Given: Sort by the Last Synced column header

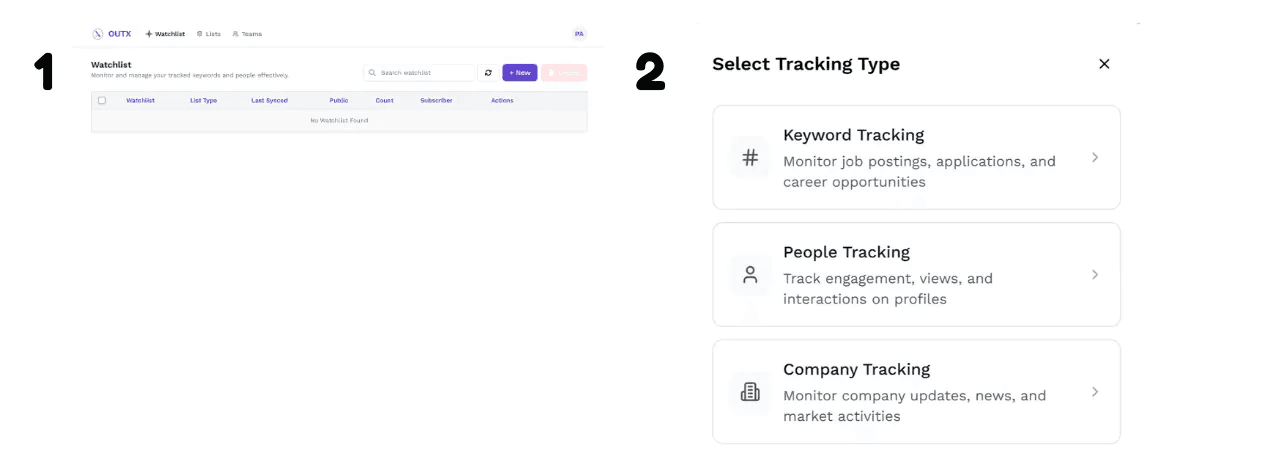Looking at the screenshot, I should pos(269,100).
